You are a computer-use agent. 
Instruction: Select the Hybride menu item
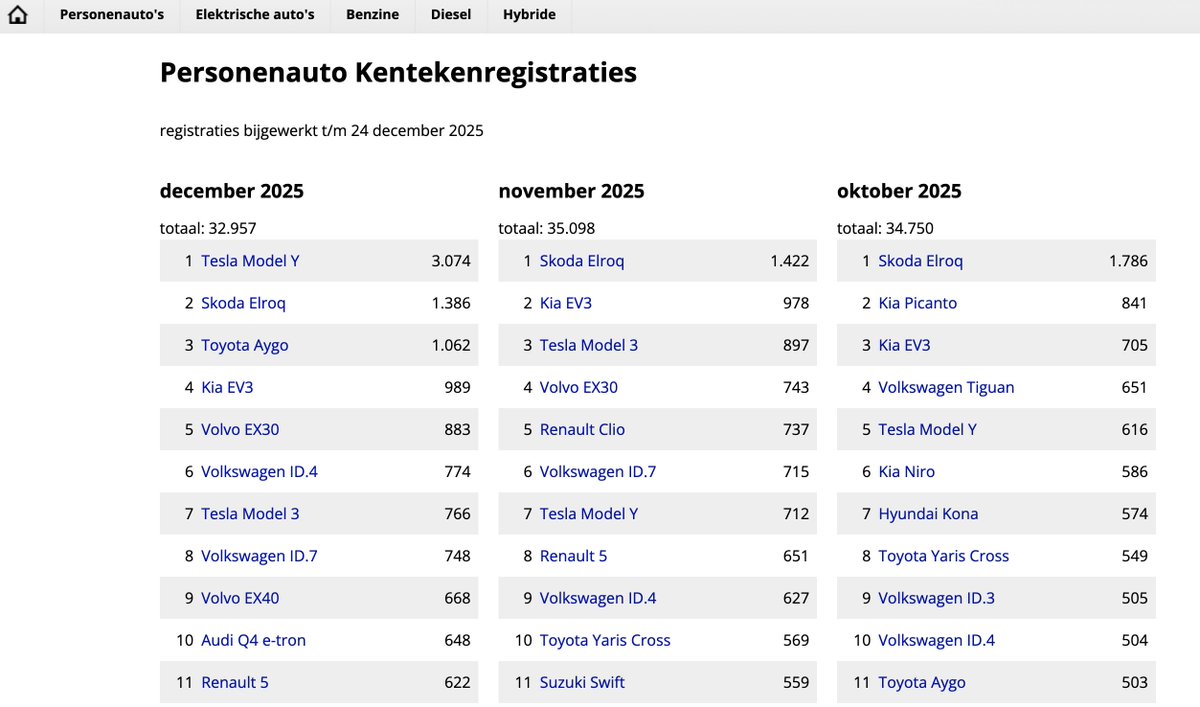click(x=529, y=15)
